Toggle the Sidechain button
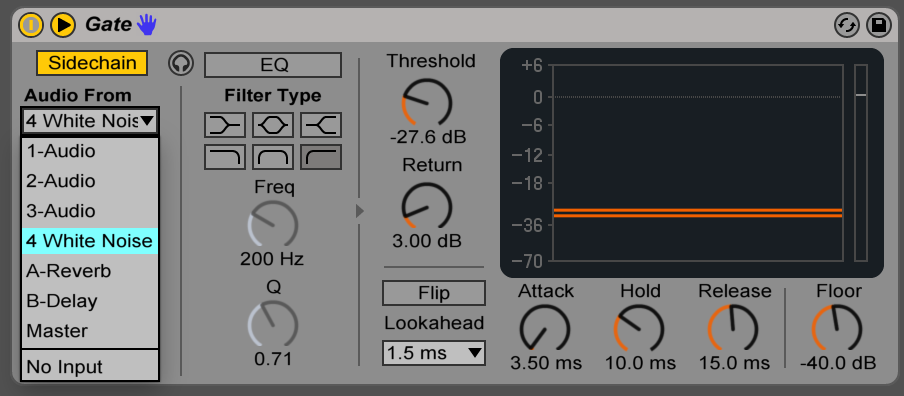This screenshot has width=904, height=396. coord(92,63)
